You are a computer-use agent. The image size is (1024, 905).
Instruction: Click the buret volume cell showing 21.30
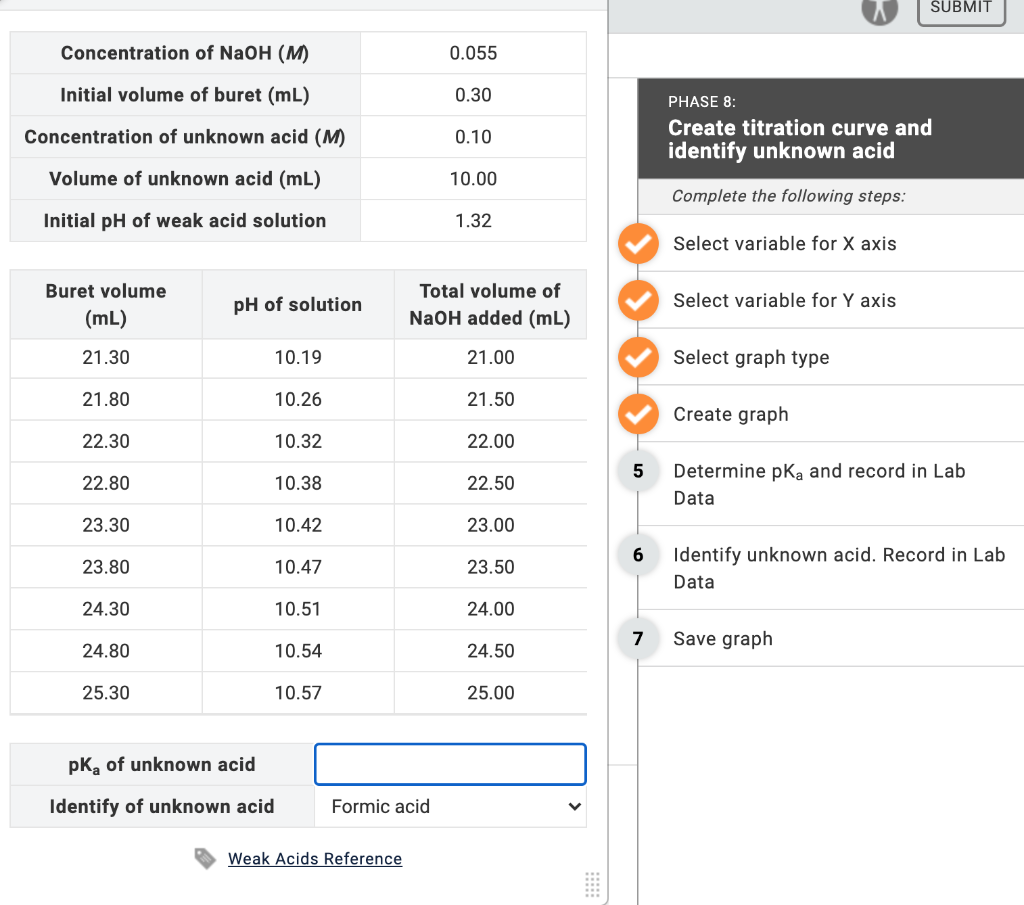point(105,357)
